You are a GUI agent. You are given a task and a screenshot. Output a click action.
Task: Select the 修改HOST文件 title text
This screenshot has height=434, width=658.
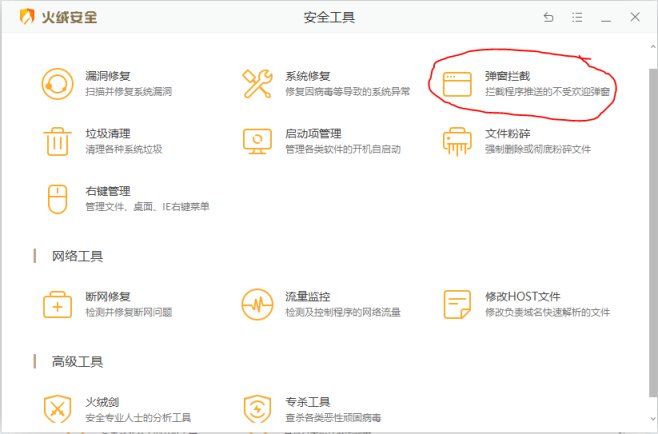click(522, 296)
